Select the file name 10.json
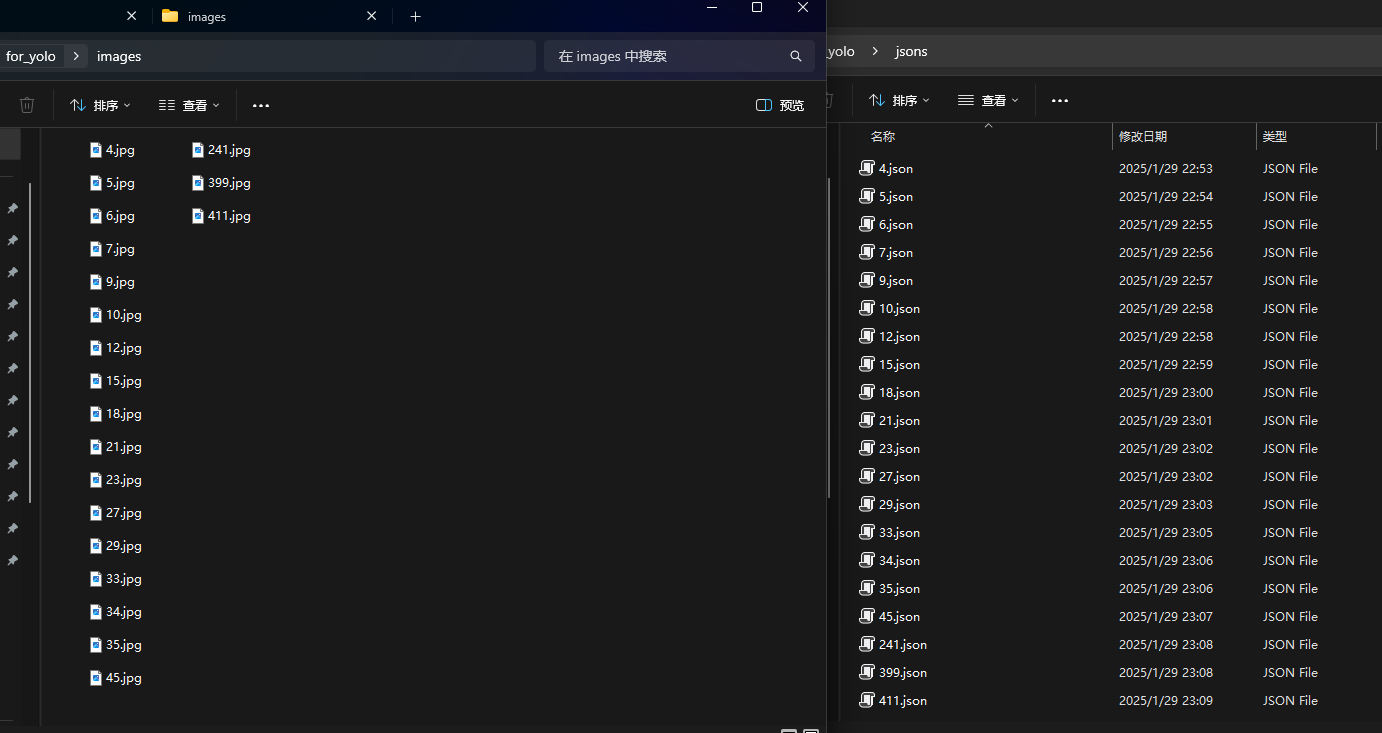This screenshot has width=1382, height=733. (x=899, y=309)
